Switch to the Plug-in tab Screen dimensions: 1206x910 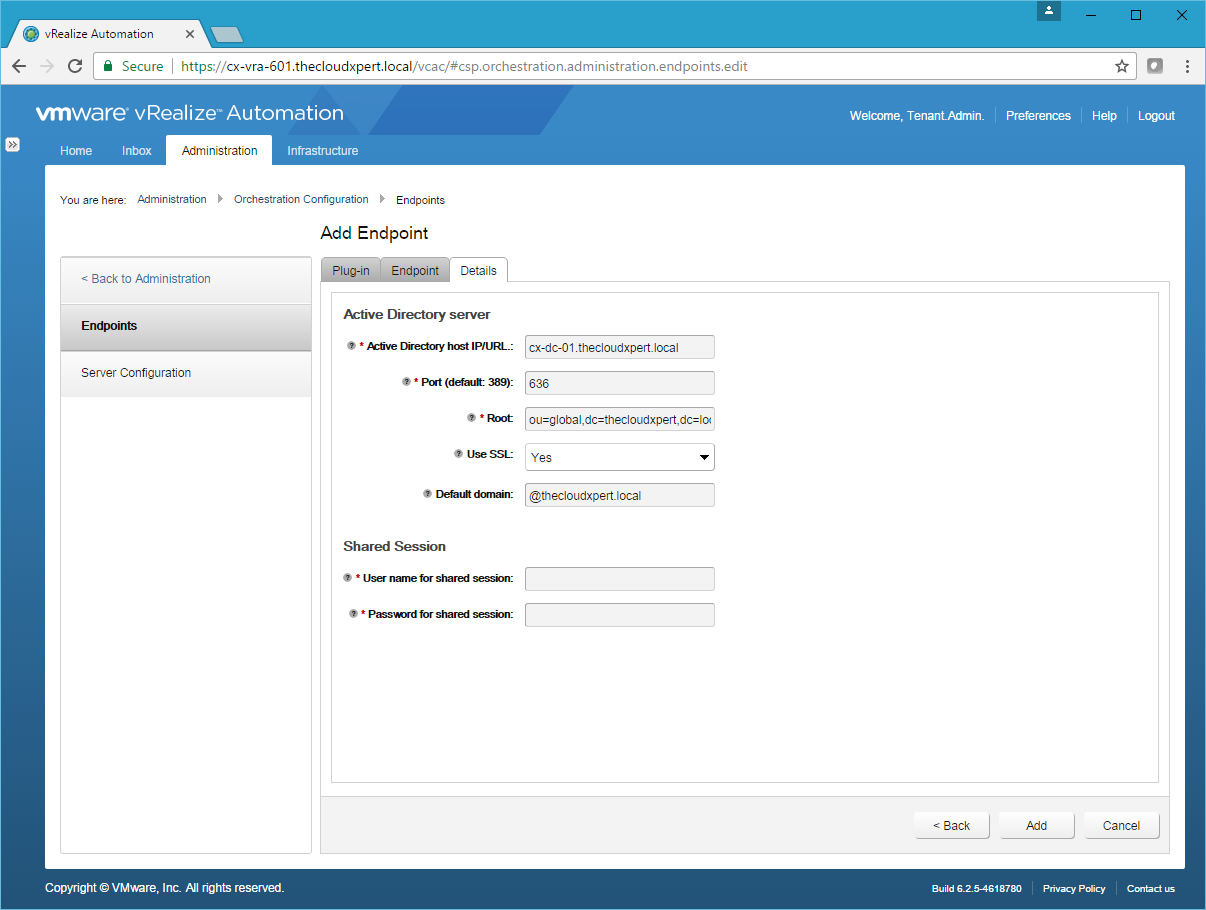(351, 271)
